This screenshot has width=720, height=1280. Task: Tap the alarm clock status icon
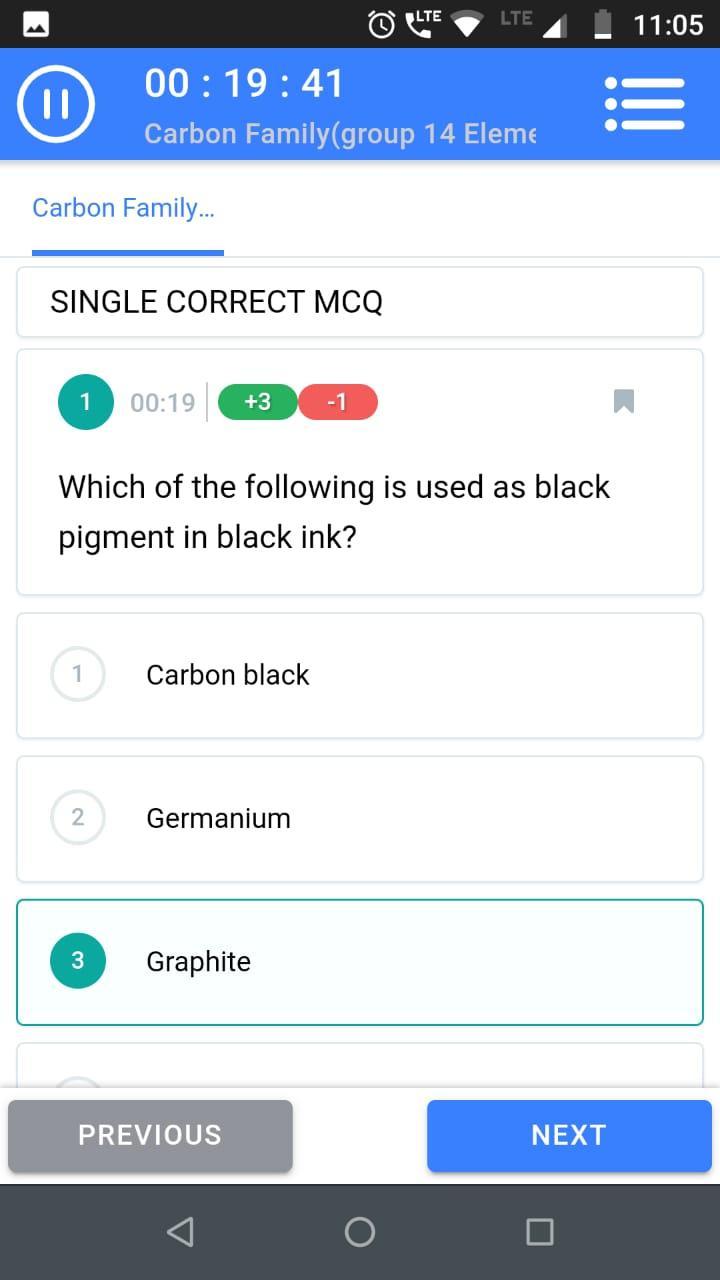[382, 24]
